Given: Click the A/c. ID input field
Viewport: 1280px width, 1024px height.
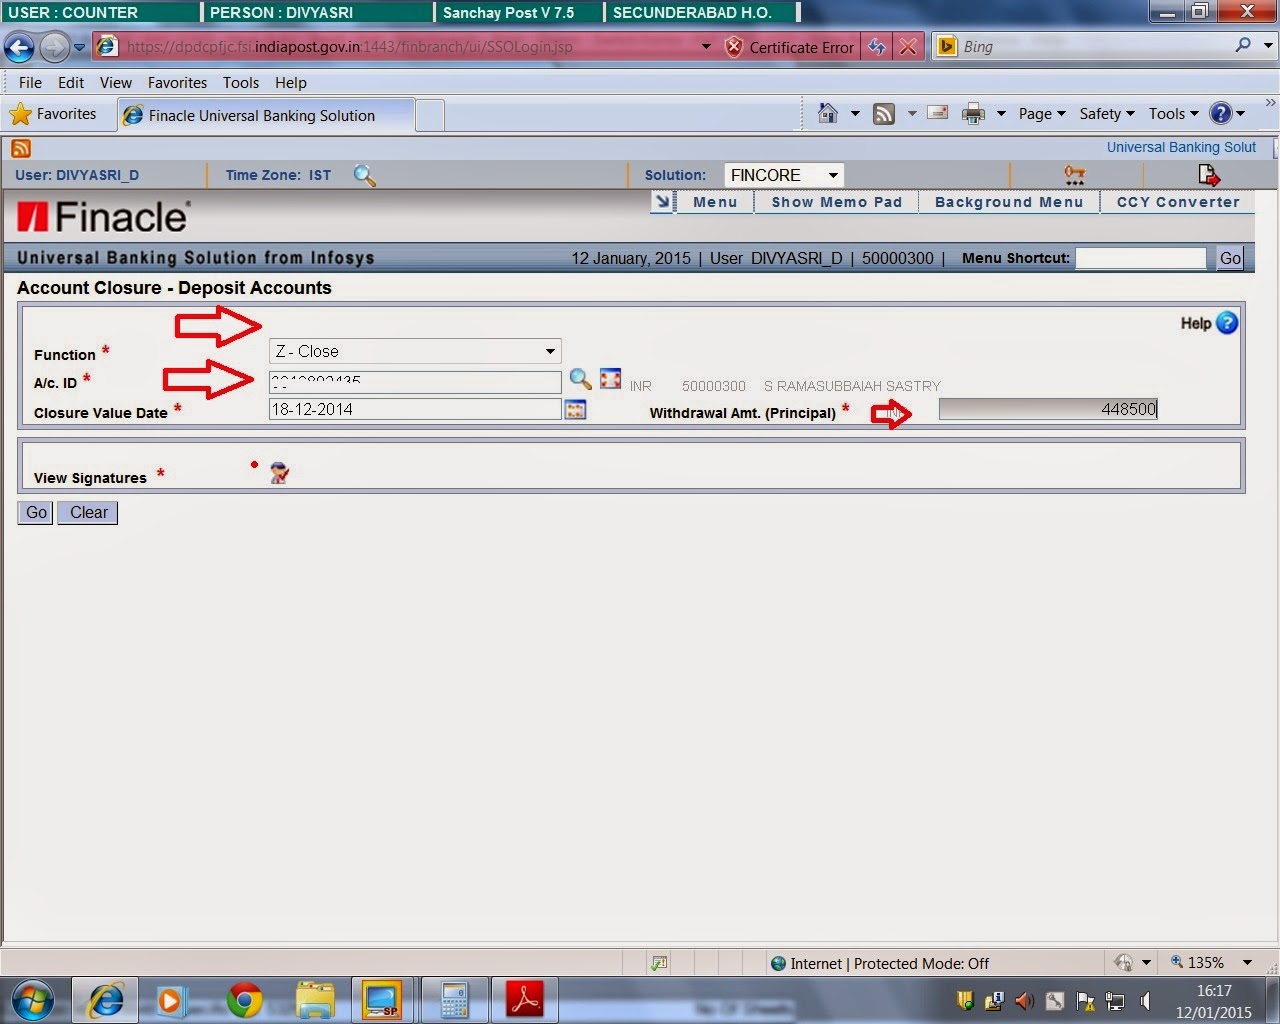Looking at the screenshot, I should pyautogui.click(x=415, y=382).
